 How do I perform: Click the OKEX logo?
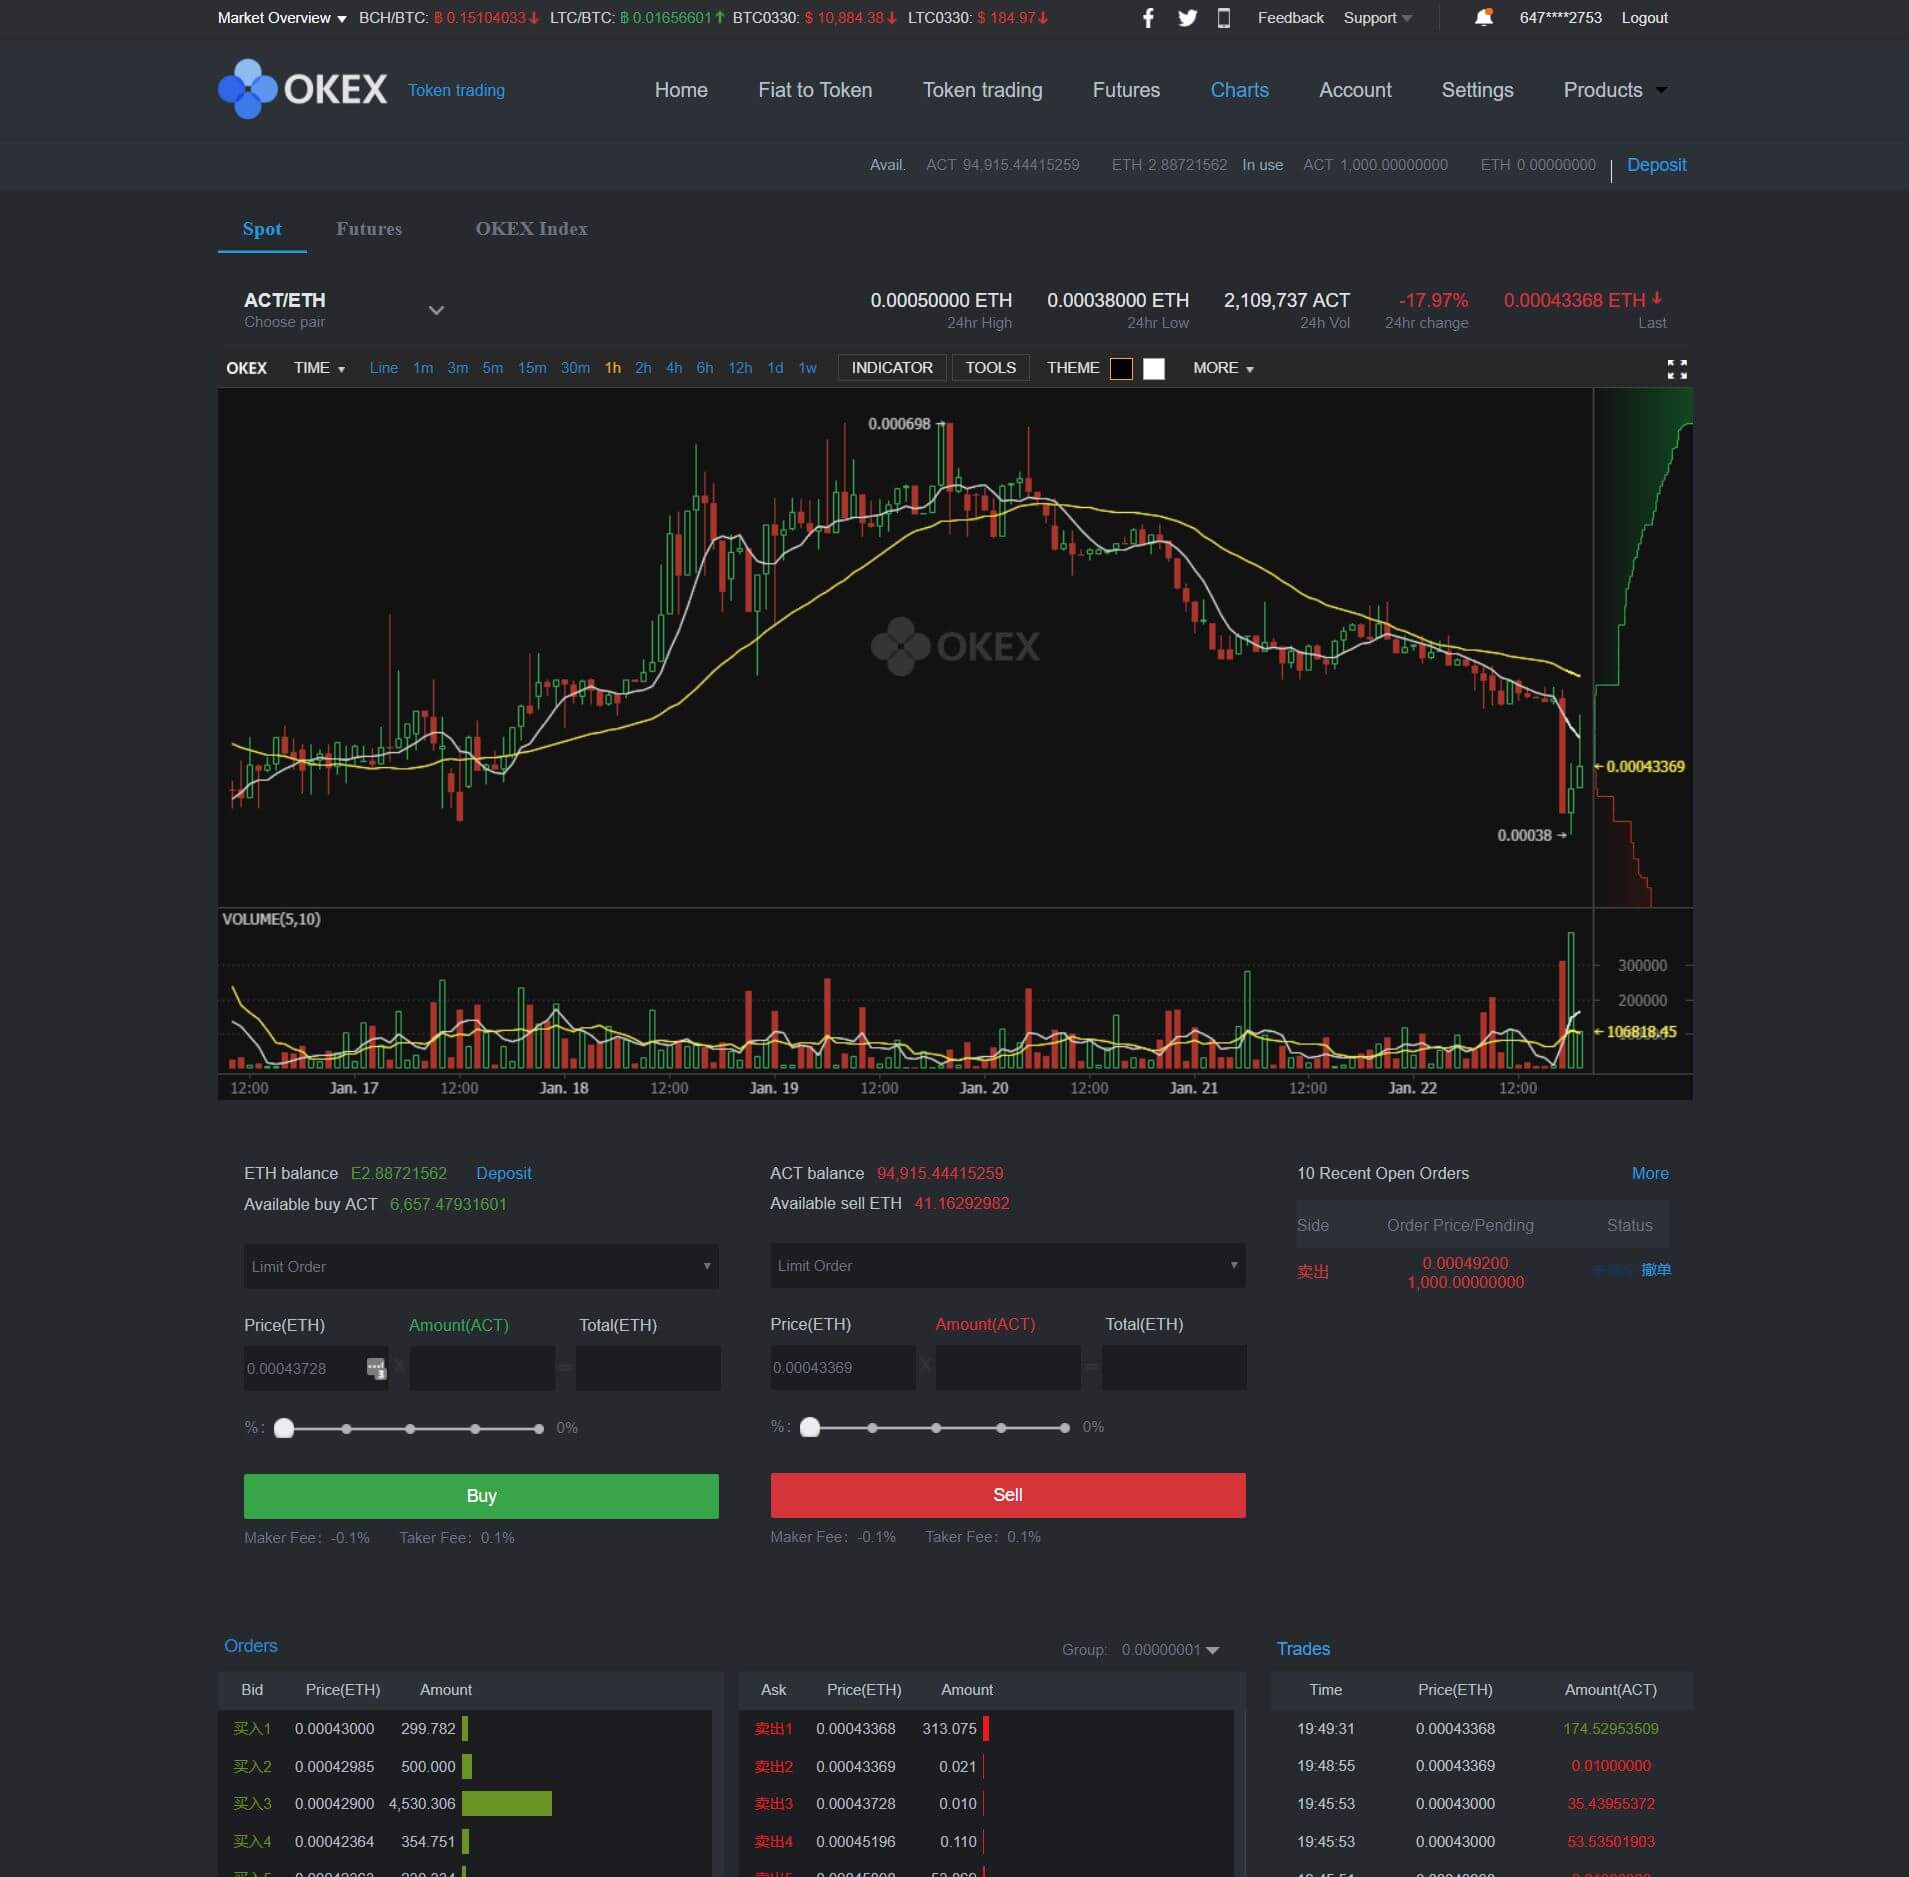(x=300, y=89)
